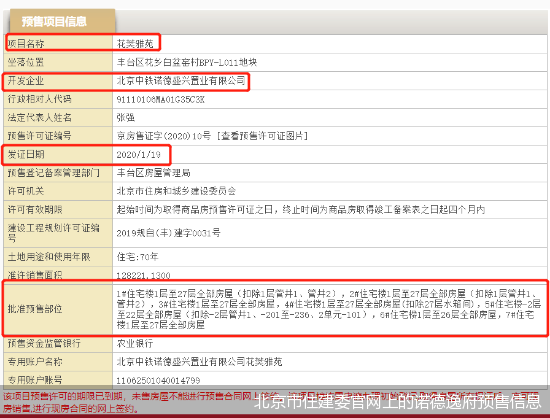550x418 pixels.
Task: Select supervising bank 农业银行
Action: [135, 343]
